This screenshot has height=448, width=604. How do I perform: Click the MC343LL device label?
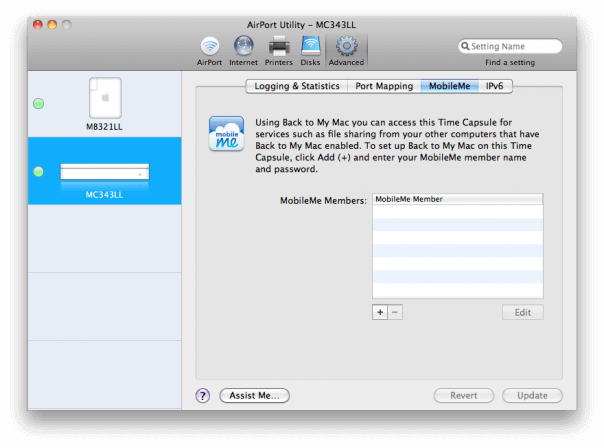tap(104, 195)
